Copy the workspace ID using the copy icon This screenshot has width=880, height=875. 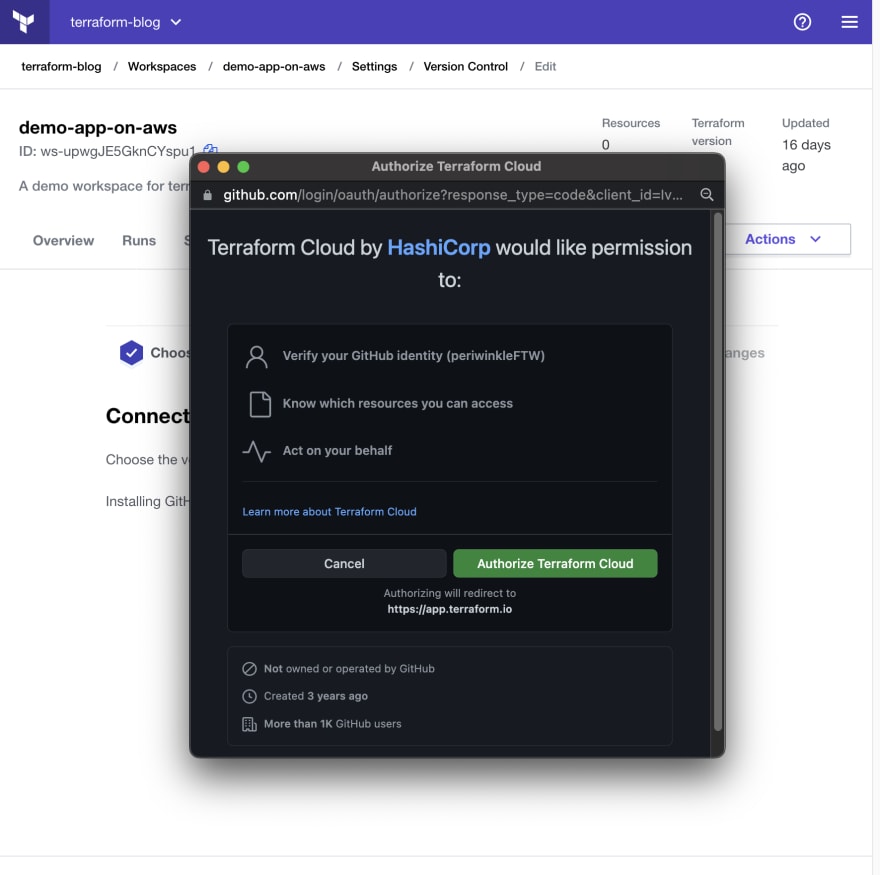210,150
